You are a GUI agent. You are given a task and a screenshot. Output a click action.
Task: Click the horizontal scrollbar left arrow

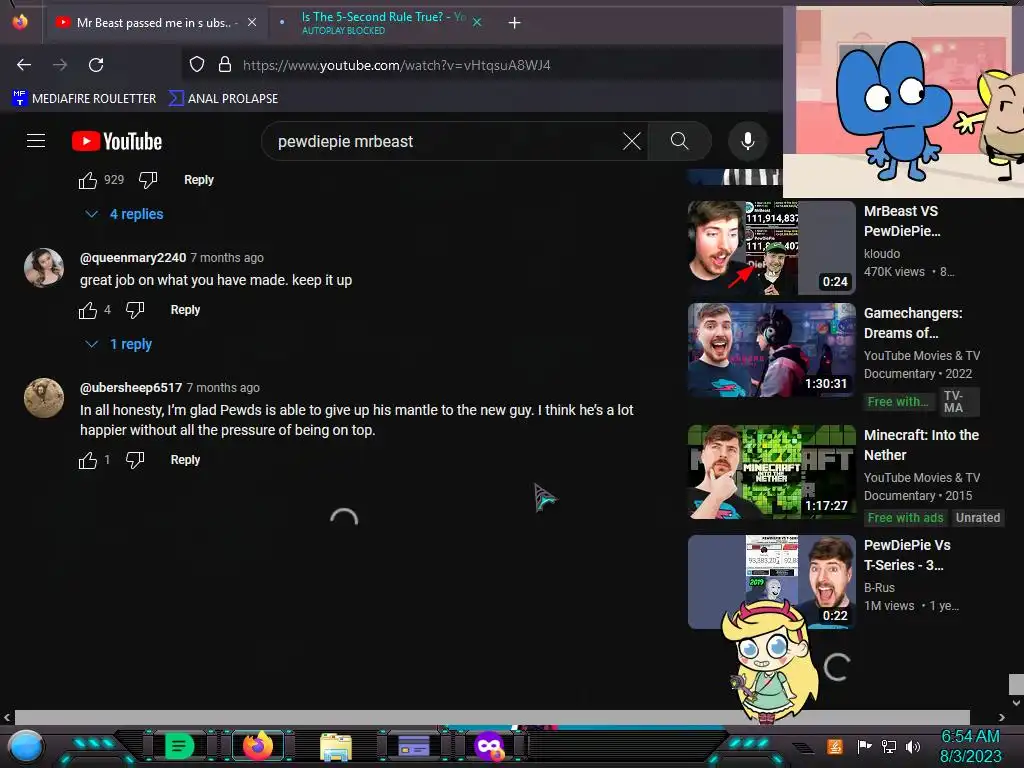click(x=7, y=717)
